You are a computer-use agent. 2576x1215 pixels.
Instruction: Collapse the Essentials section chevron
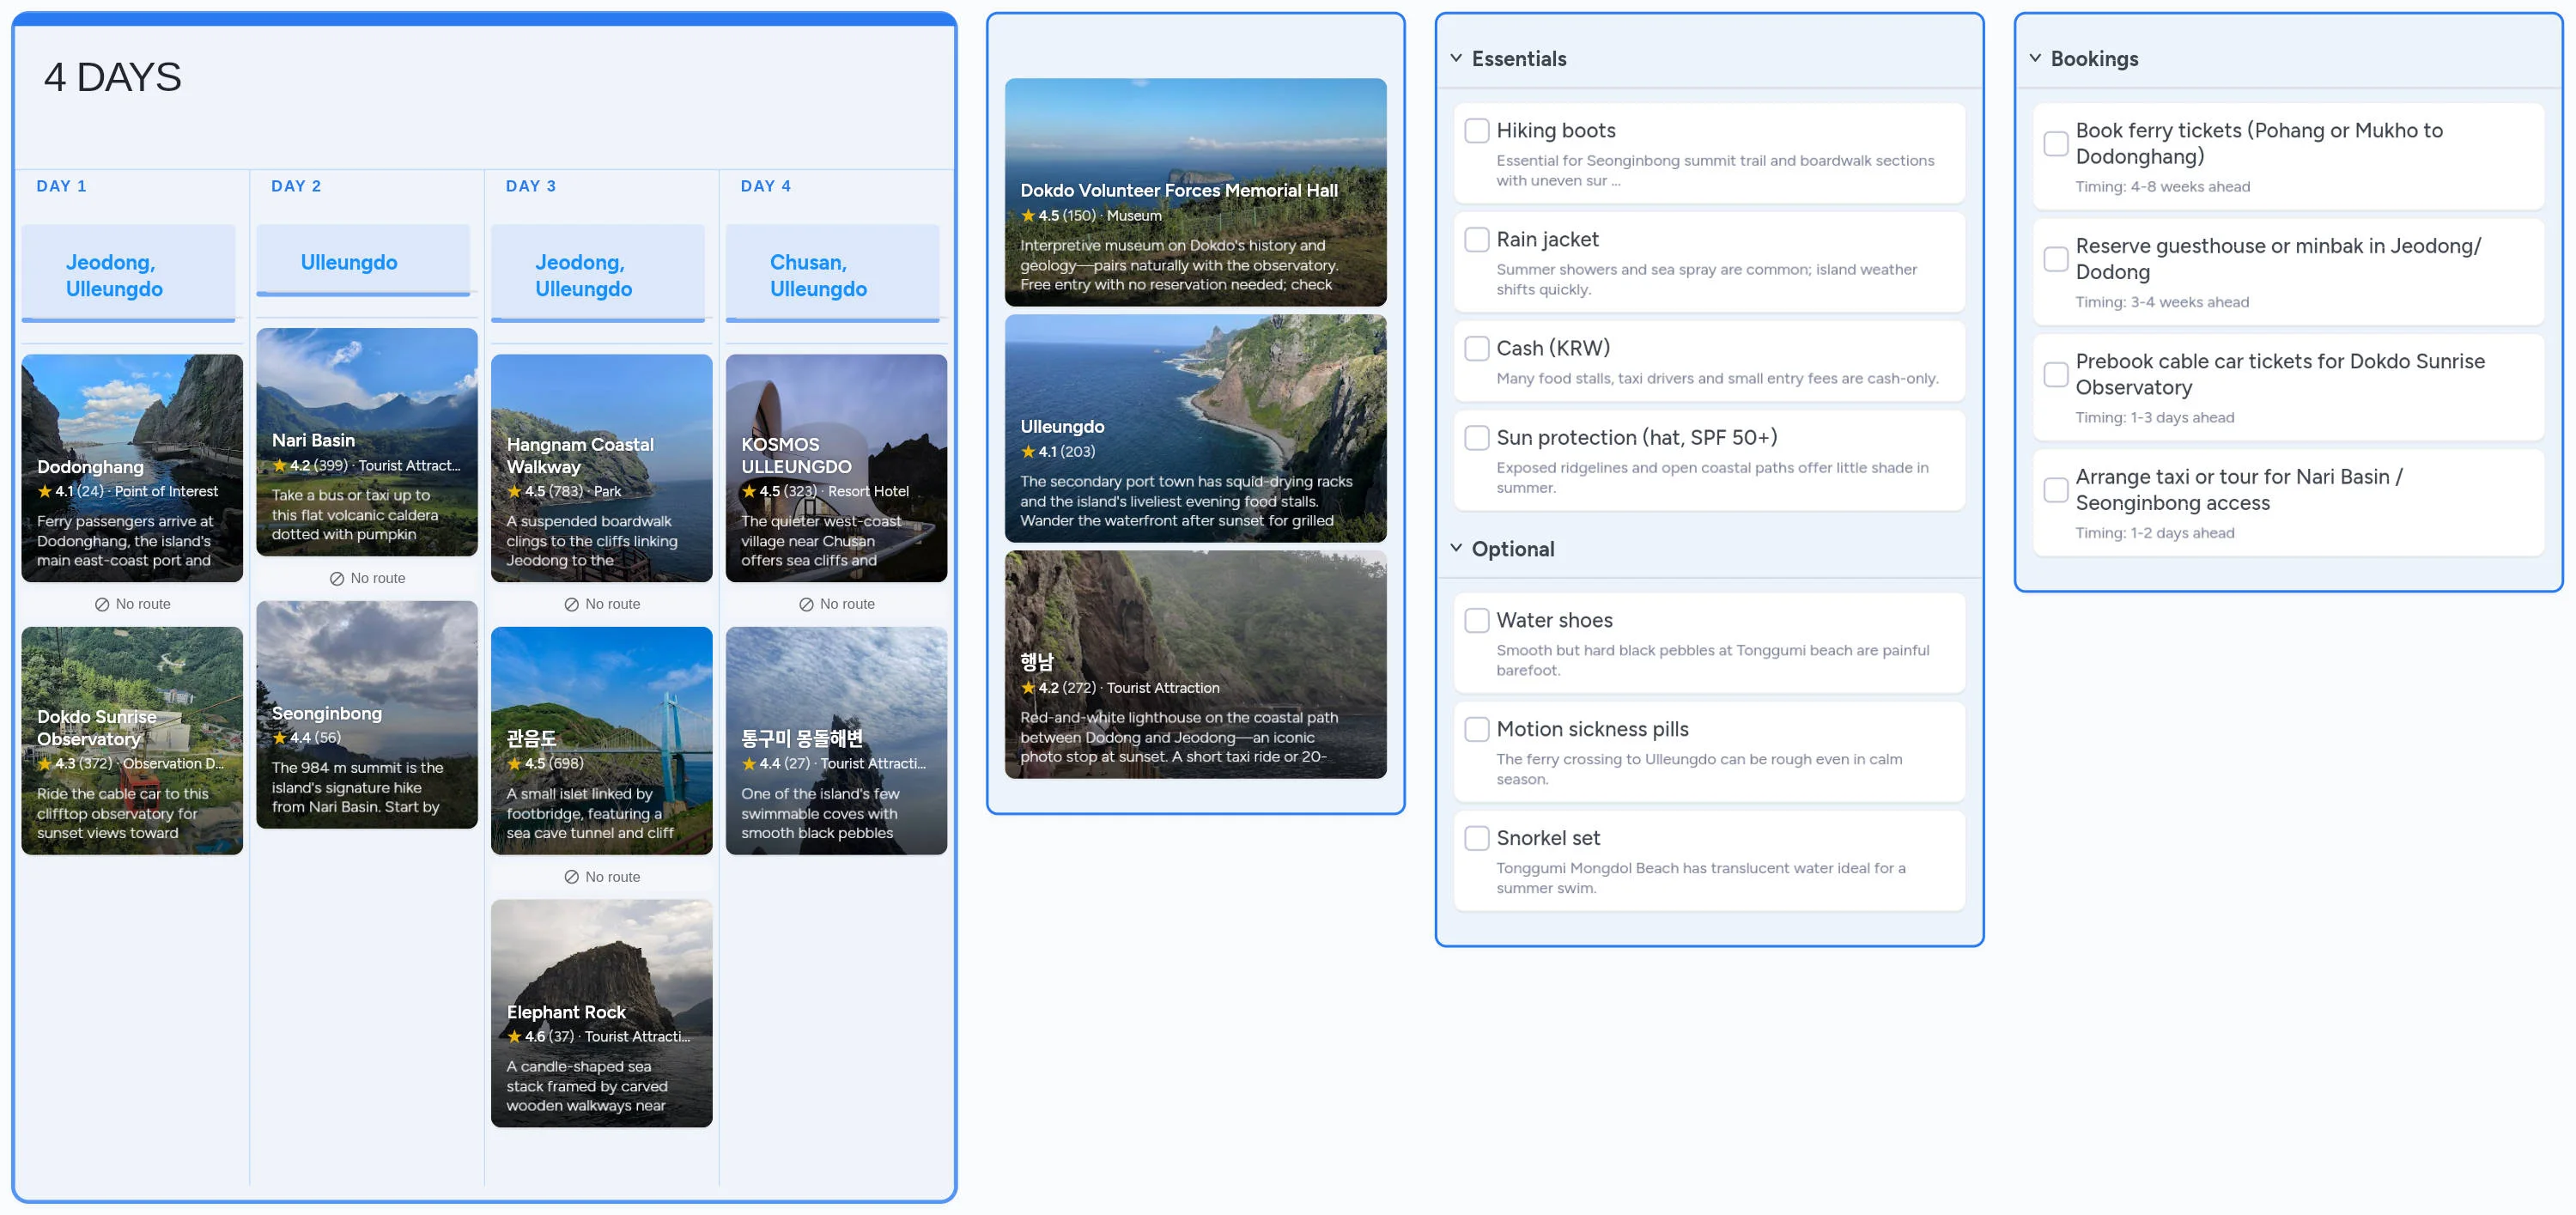point(1456,59)
